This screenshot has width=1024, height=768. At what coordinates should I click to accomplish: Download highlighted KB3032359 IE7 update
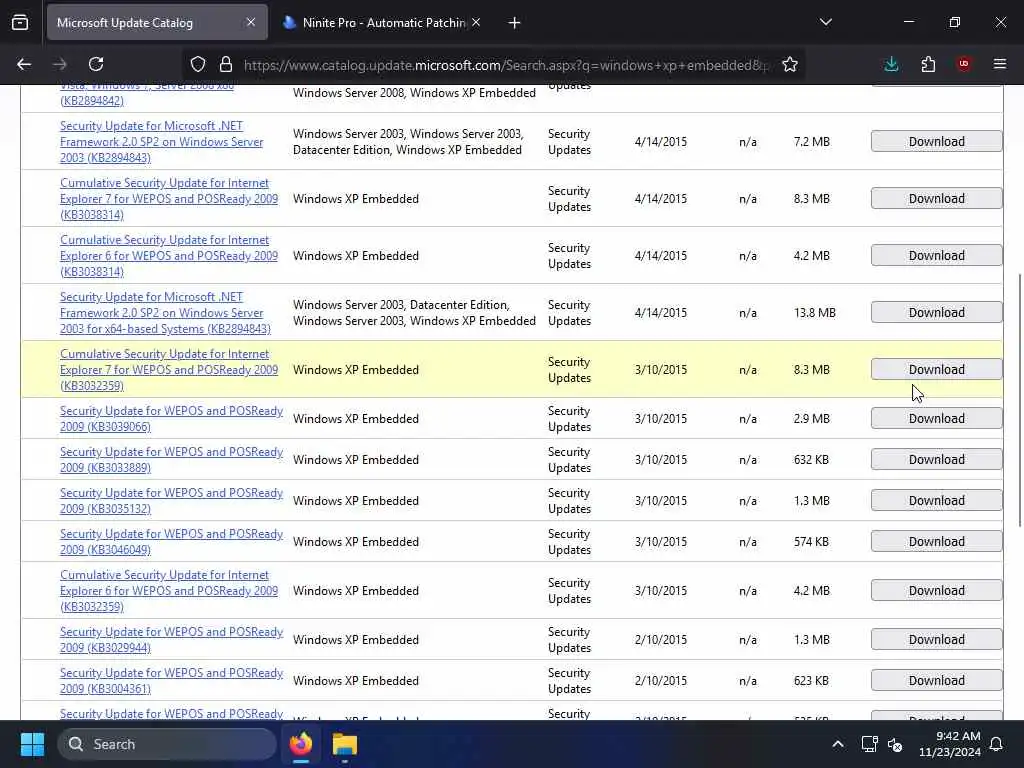tap(936, 370)
